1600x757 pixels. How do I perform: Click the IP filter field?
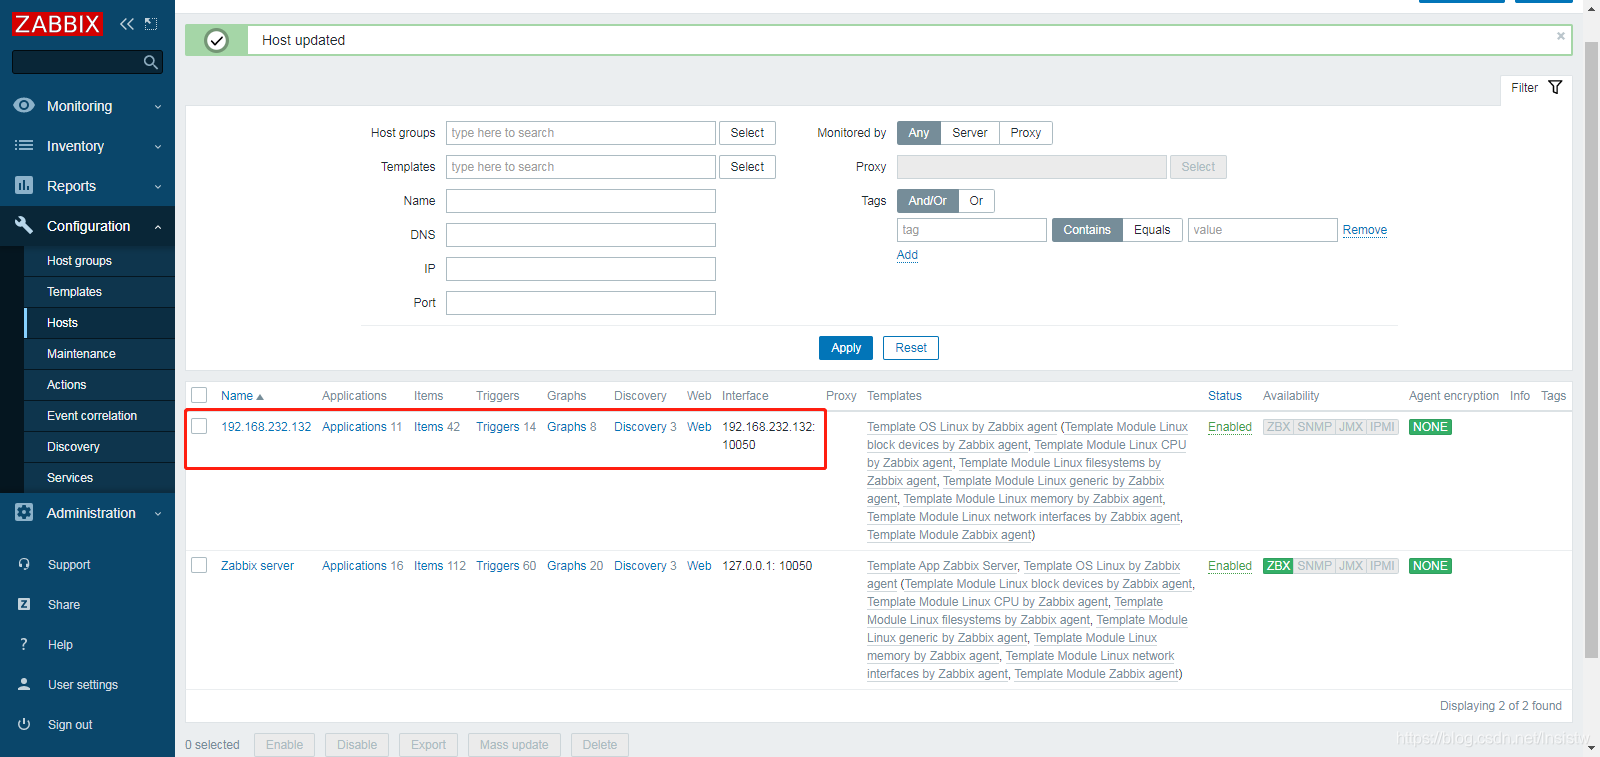(581, 269)
